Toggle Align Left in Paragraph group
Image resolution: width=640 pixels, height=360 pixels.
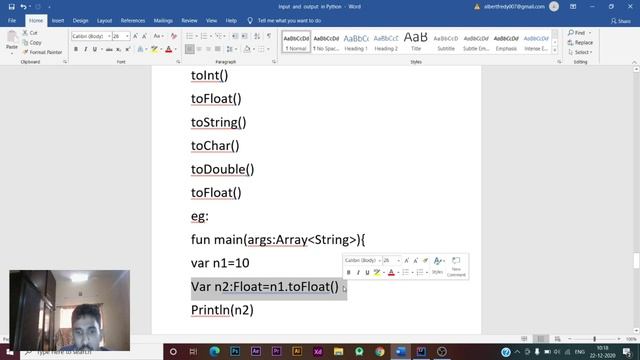point(189,49)
